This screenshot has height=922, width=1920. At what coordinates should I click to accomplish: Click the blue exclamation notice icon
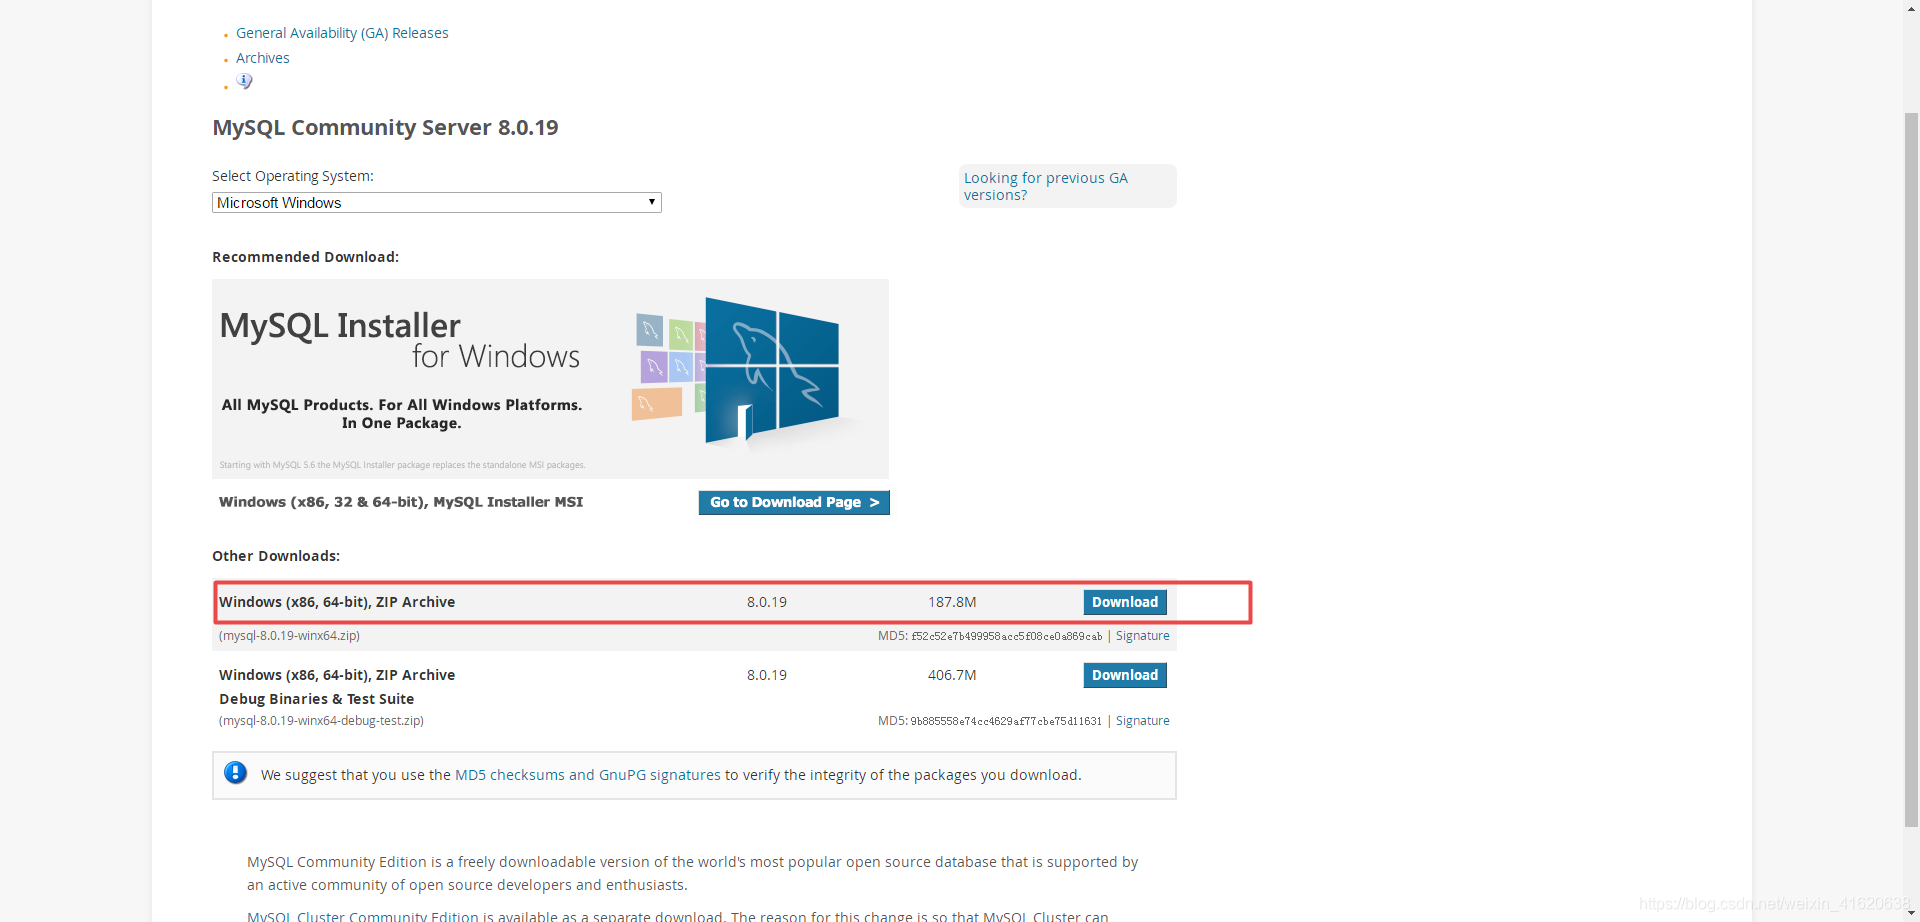click(236, 773)
